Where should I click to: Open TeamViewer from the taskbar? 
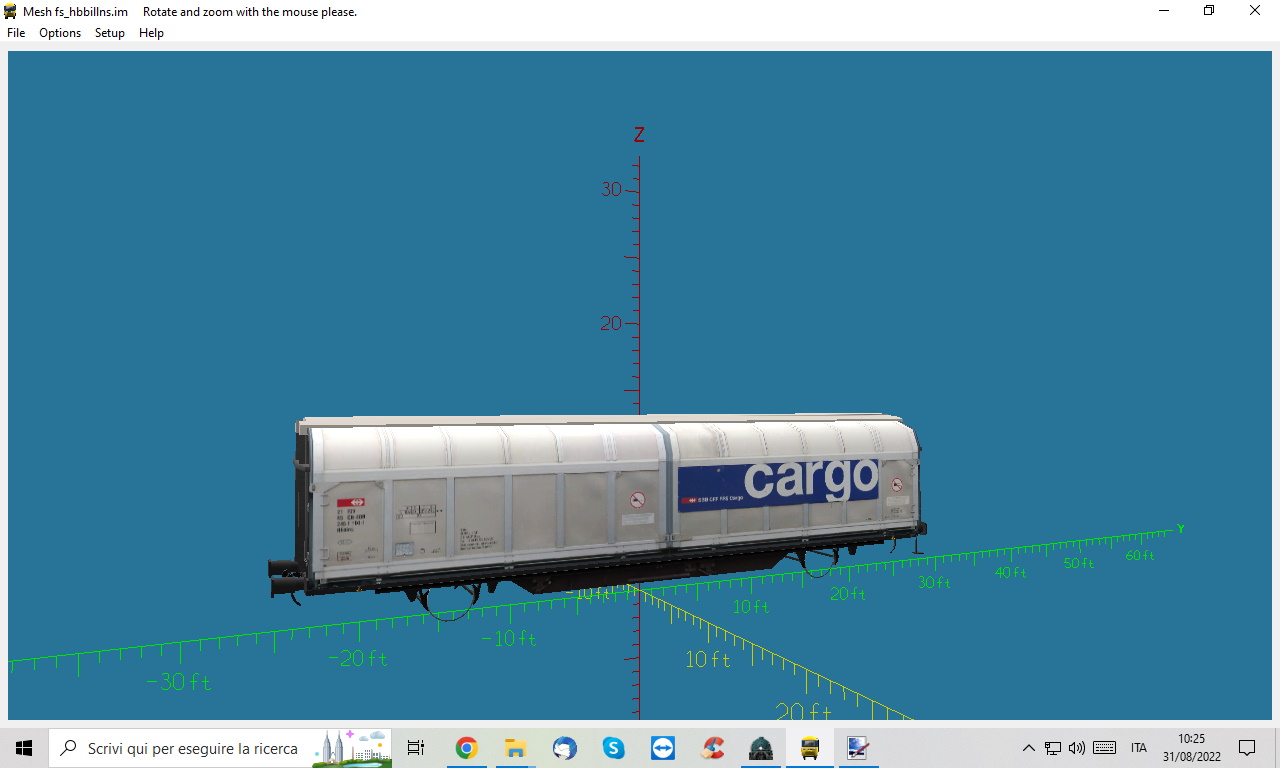point(662,748)
